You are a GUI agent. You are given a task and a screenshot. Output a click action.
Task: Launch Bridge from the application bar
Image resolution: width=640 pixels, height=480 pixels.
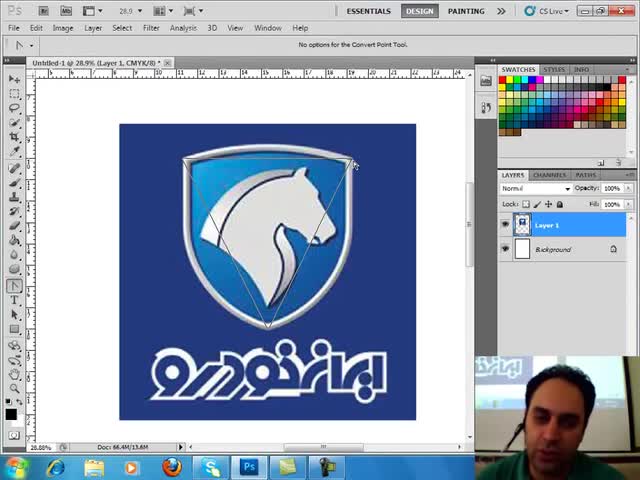(x=43, y=11)
